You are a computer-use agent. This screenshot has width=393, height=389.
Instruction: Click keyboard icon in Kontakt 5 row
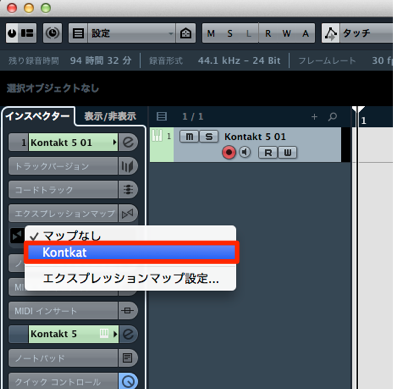[x=104, y=333]
